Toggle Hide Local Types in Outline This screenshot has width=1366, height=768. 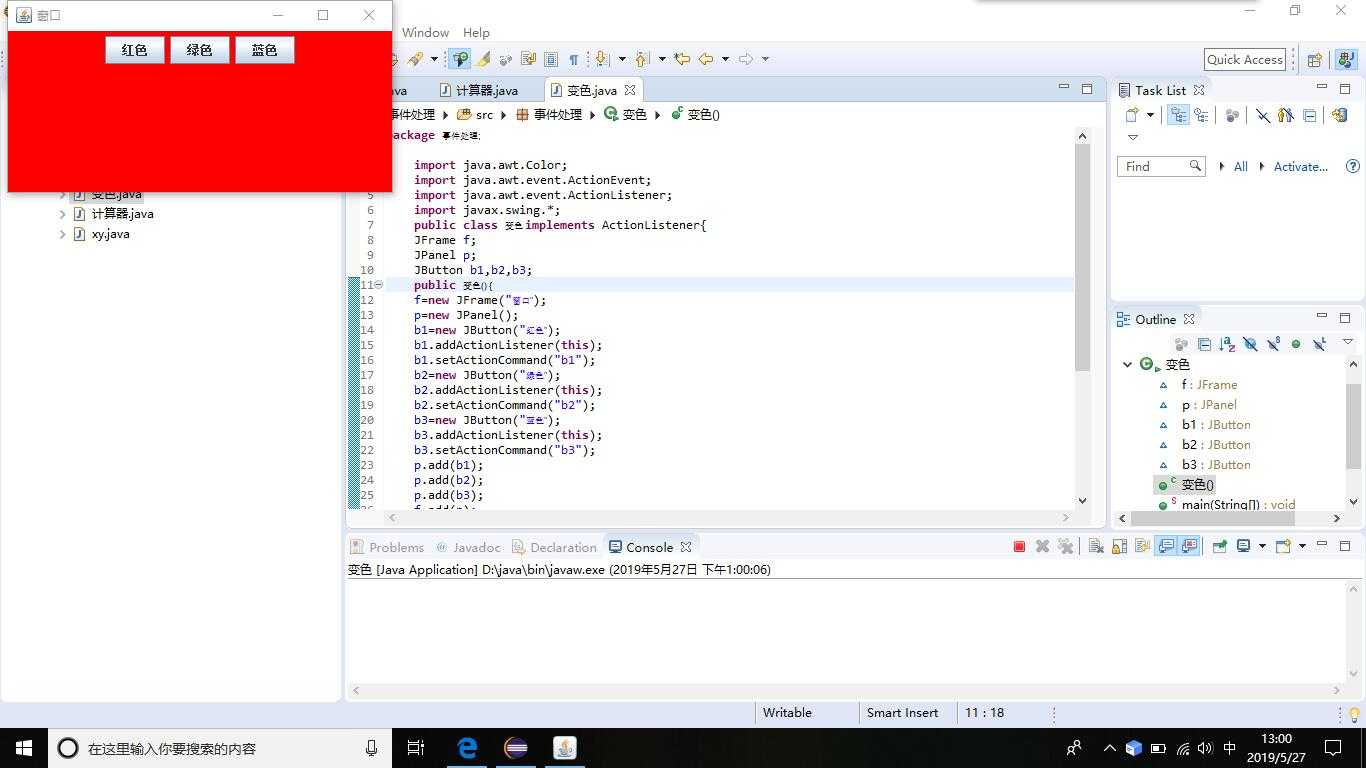(x=1319, y=344)
